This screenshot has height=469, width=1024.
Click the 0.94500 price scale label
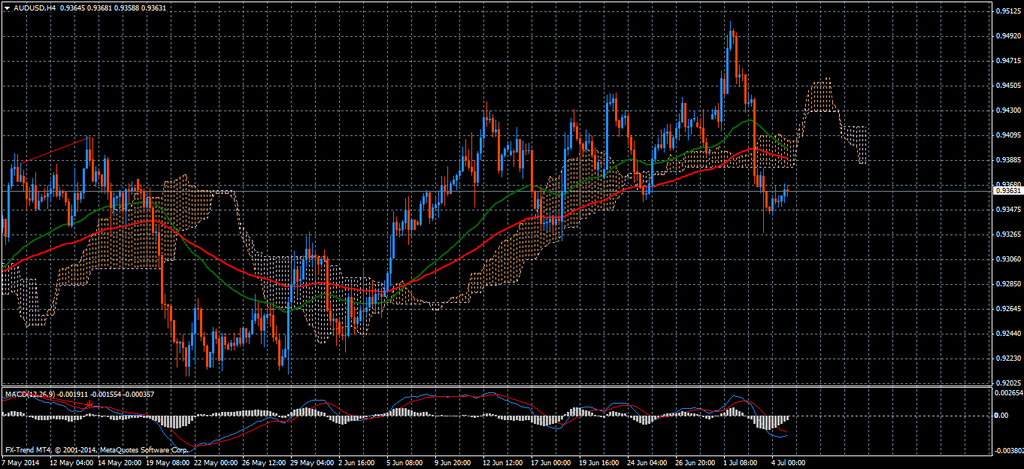[x=1007, y=87]
